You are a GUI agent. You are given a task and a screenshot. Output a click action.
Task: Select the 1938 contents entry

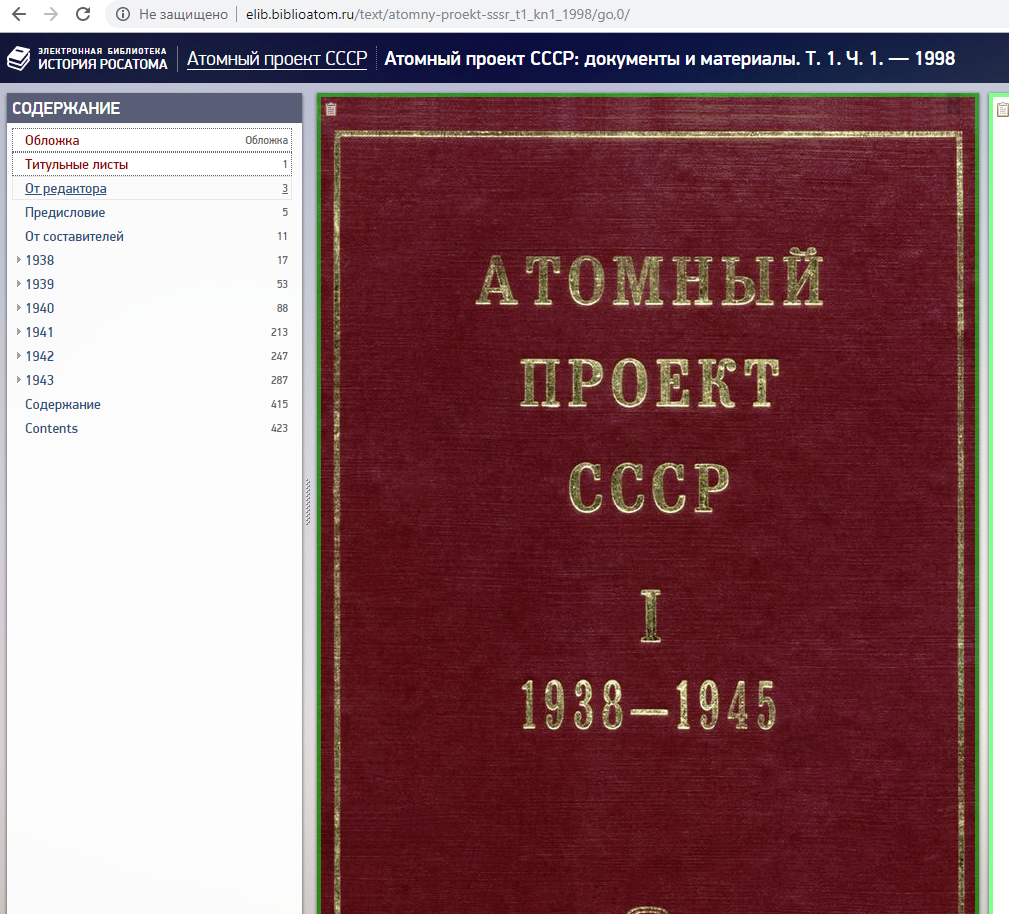pyautogui.click(x=40, y=260)
